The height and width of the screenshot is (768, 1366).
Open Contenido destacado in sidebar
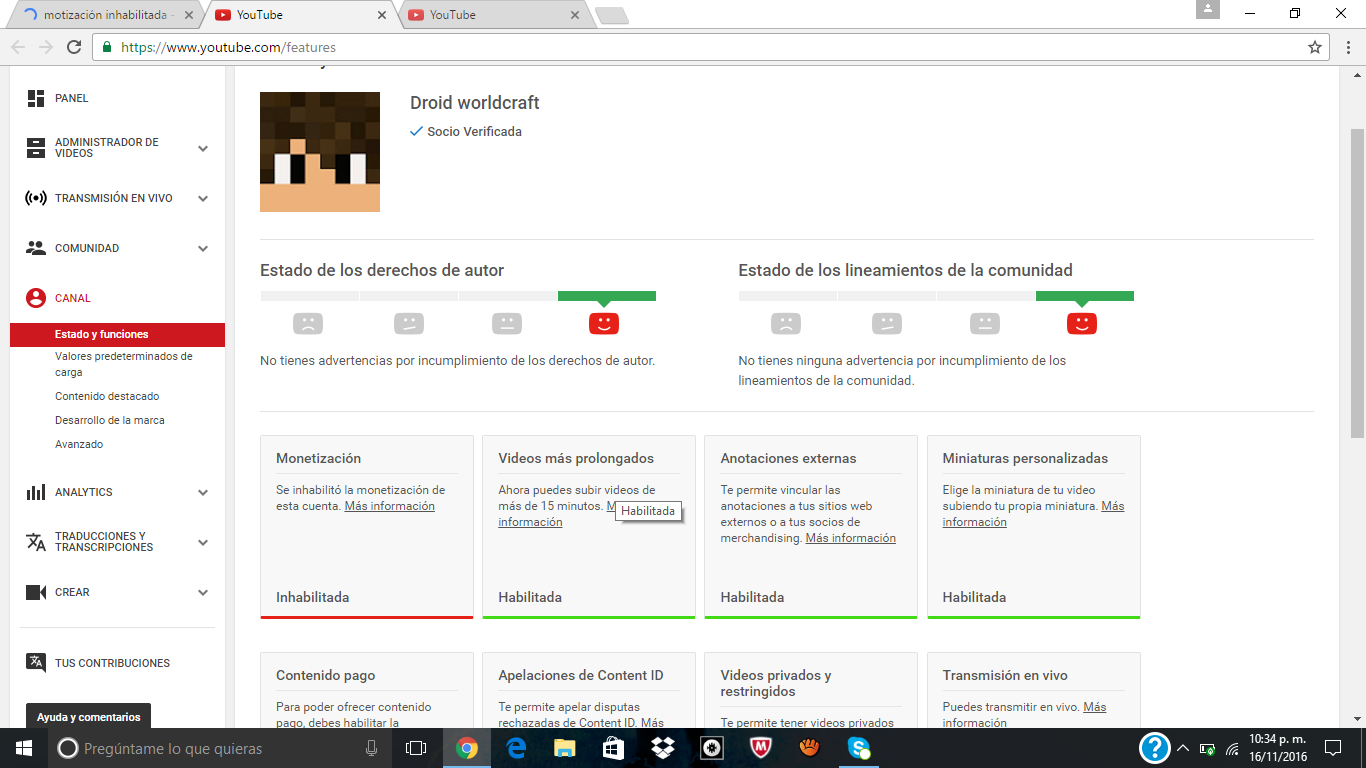[107, 396]
